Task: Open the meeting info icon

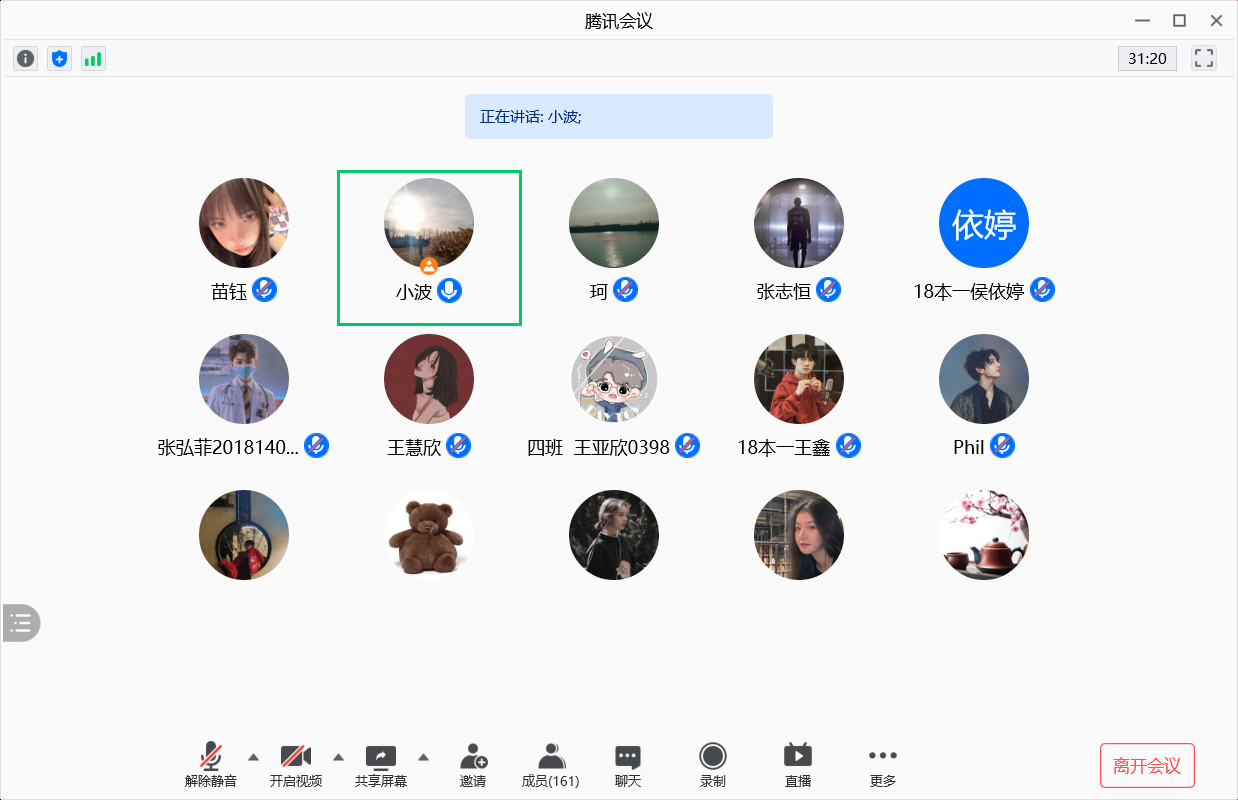Action: tap(25, 59)
